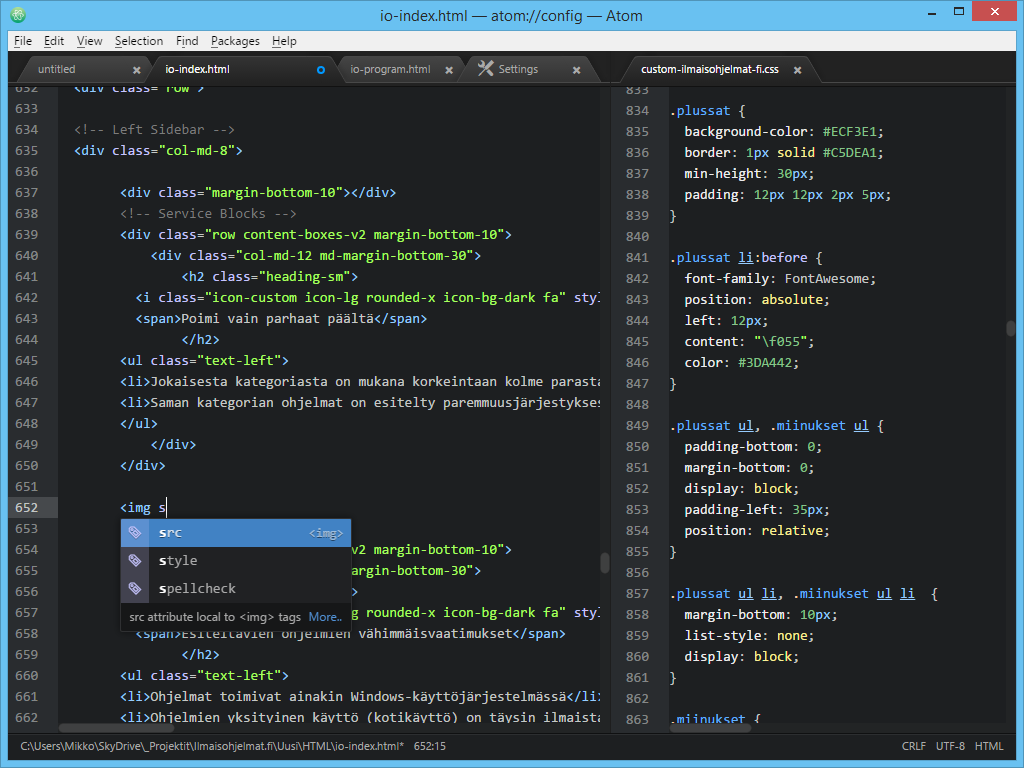Viewport: 1024px width, 768px height.
Task: Open the Help menu
Action: [x=284, y=40]
